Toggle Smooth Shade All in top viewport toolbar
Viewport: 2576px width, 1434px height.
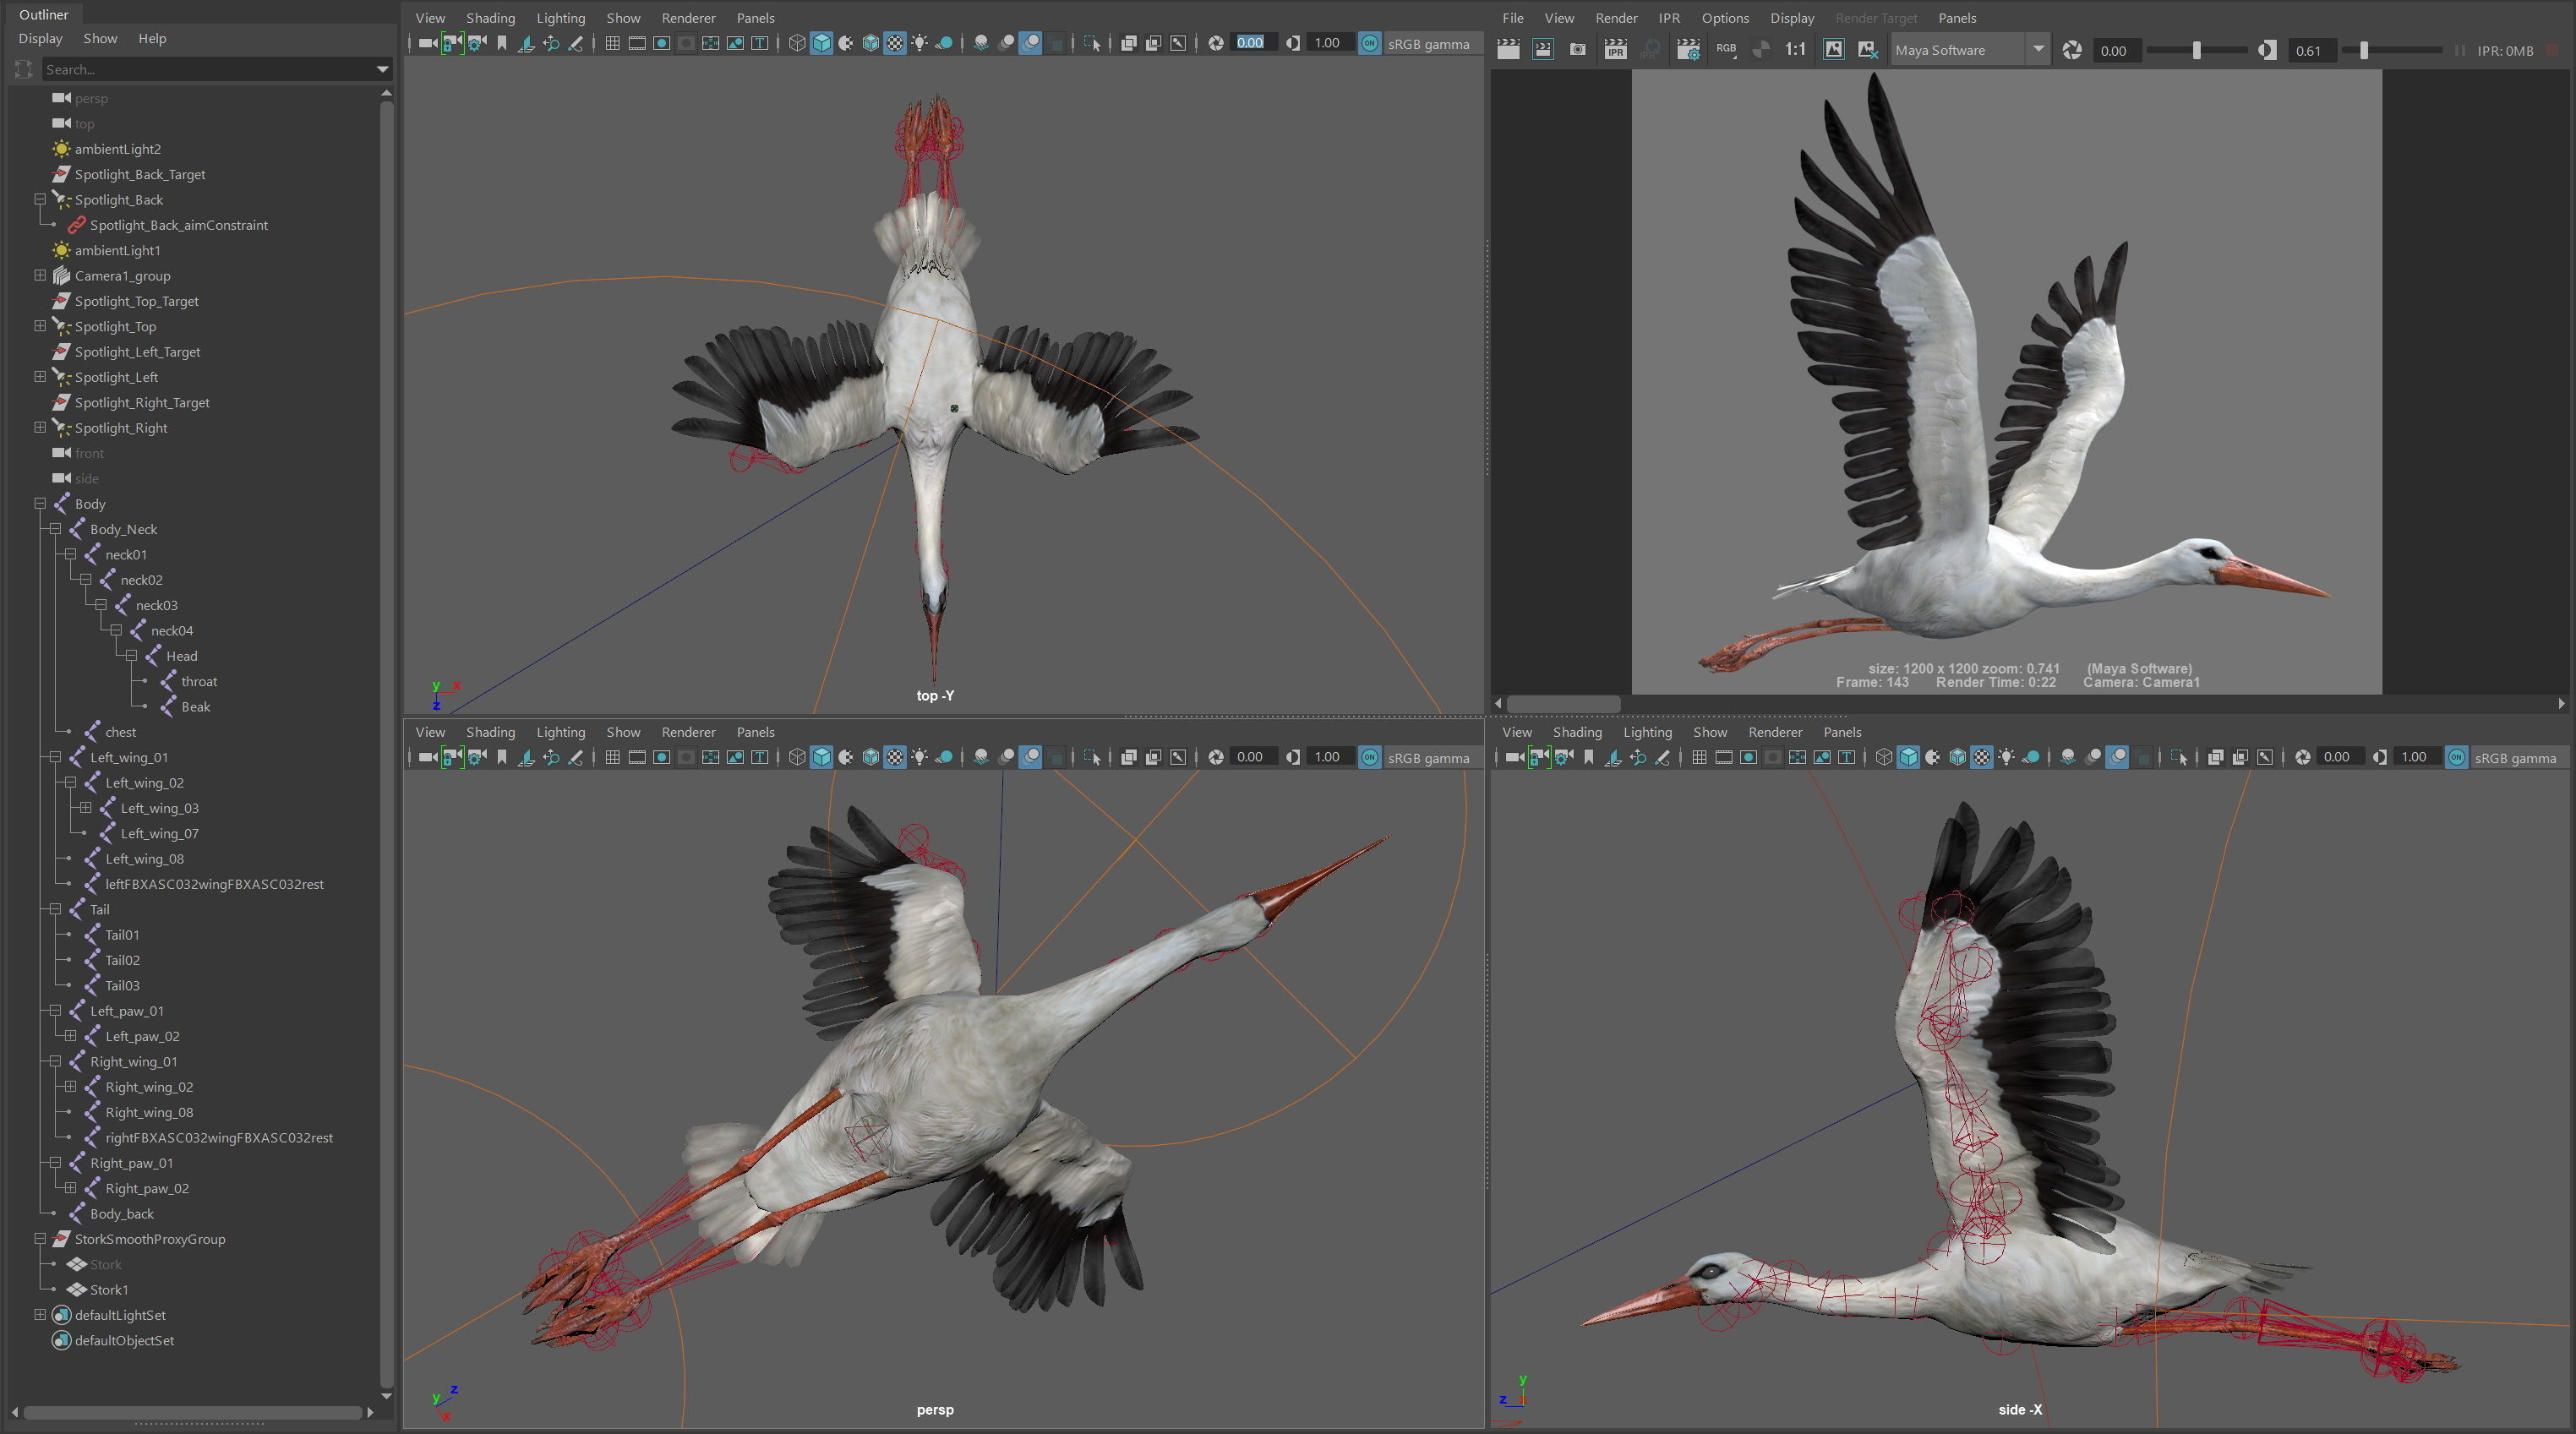pyautogui.click(x=821, y=43)
